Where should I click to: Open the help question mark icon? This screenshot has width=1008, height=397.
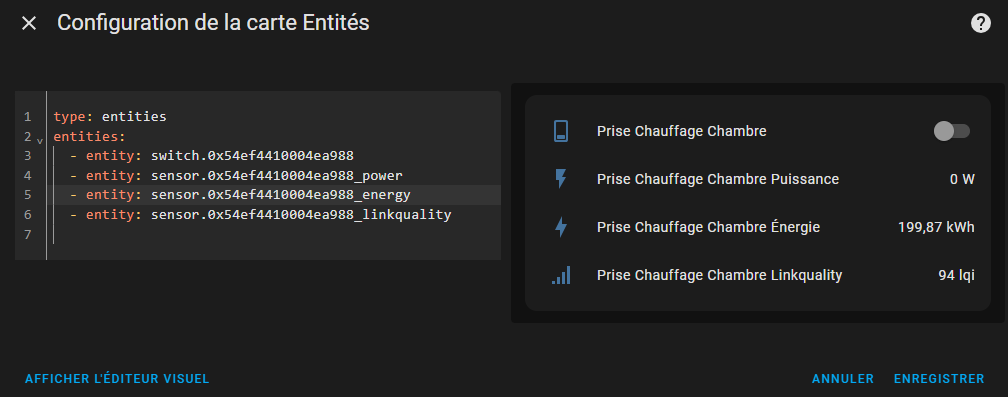980,23
